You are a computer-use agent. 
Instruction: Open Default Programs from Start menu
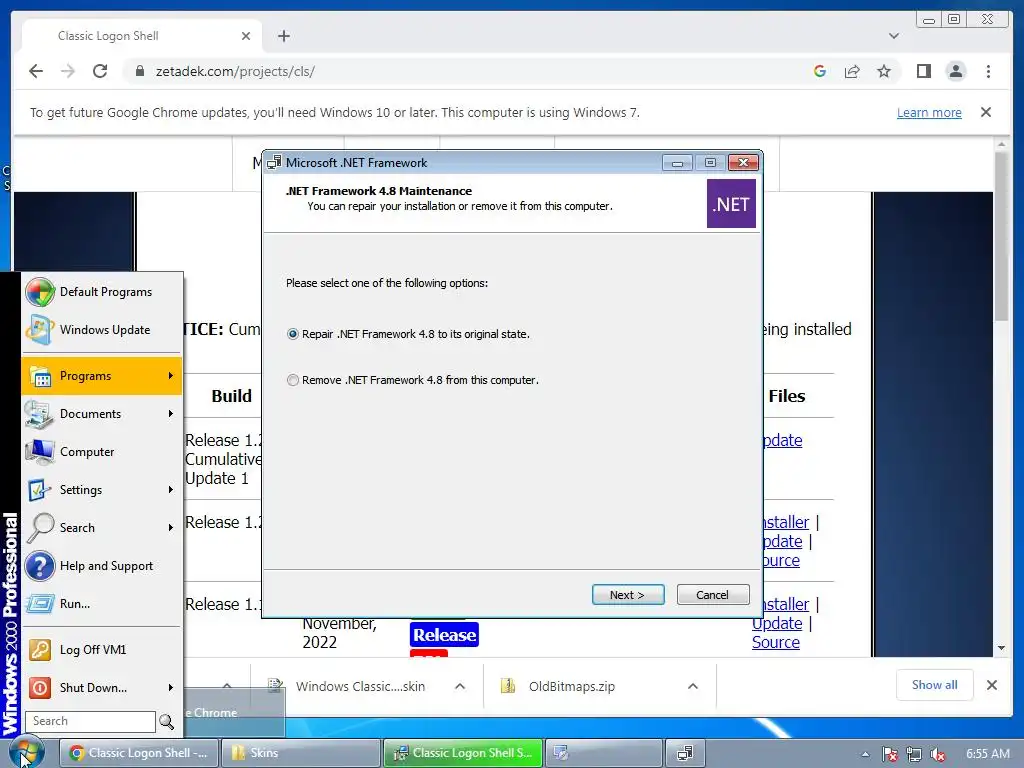pyautogui.click(x=102, y=292)
